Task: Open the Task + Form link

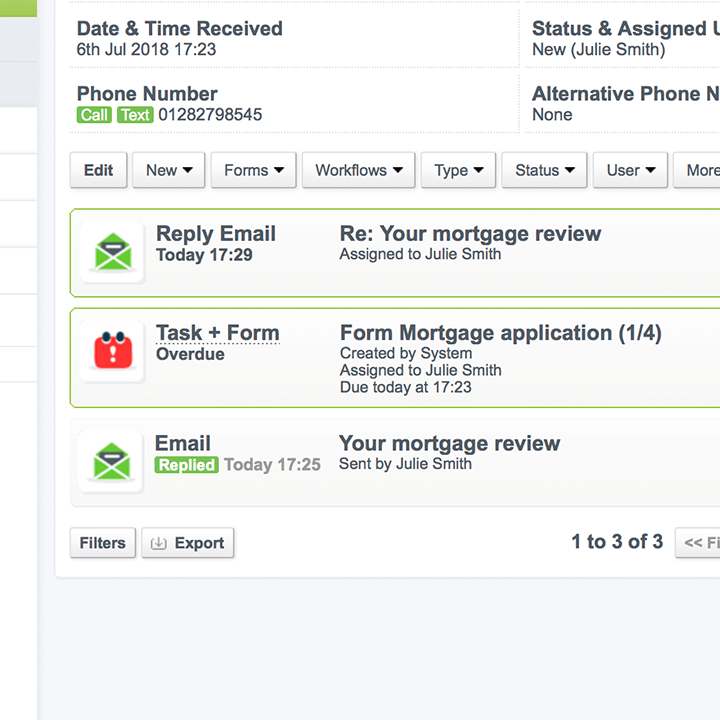Action: click(x=217, y=333)
